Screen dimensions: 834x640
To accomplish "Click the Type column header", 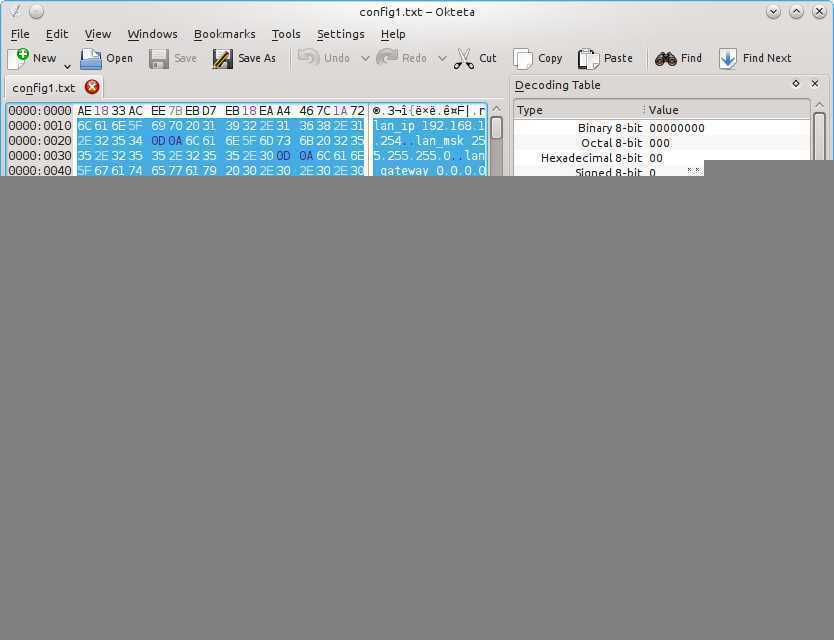I will pyautogui.click(x=579, y=110).
